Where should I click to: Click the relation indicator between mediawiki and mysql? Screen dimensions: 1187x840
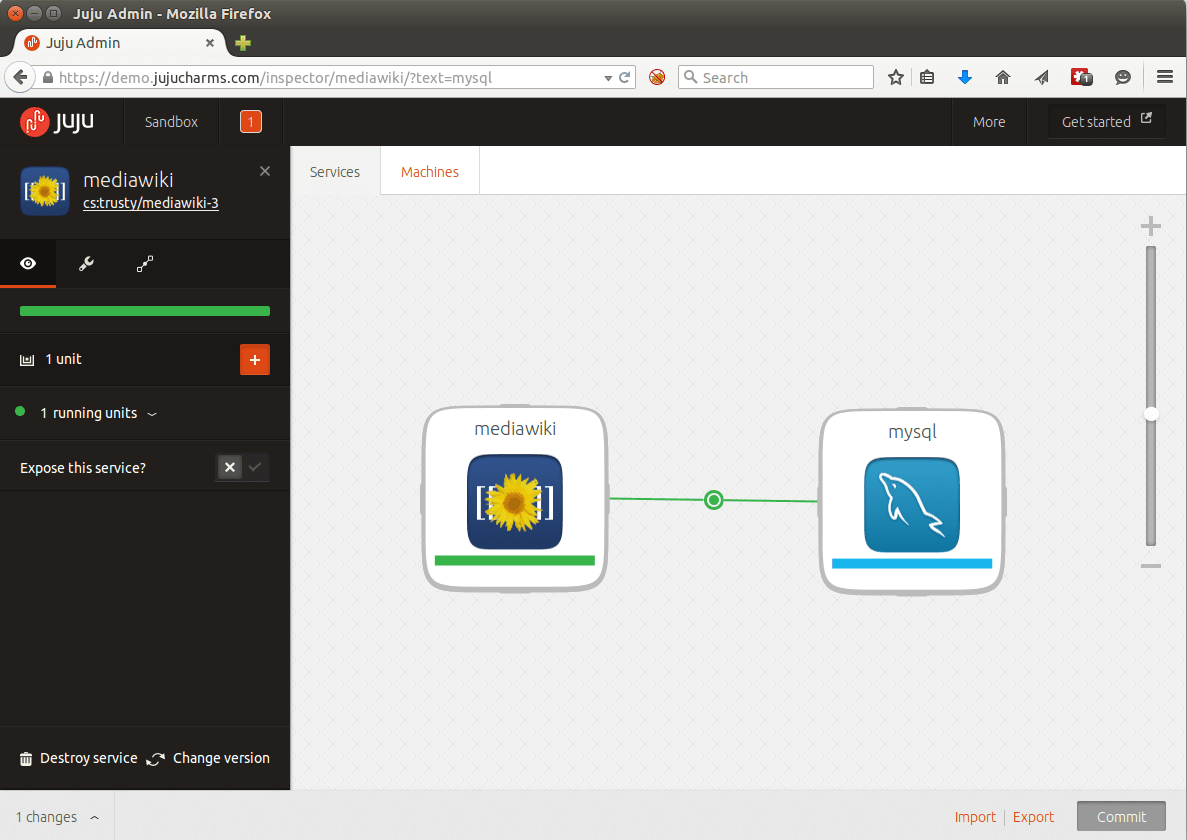713,499
